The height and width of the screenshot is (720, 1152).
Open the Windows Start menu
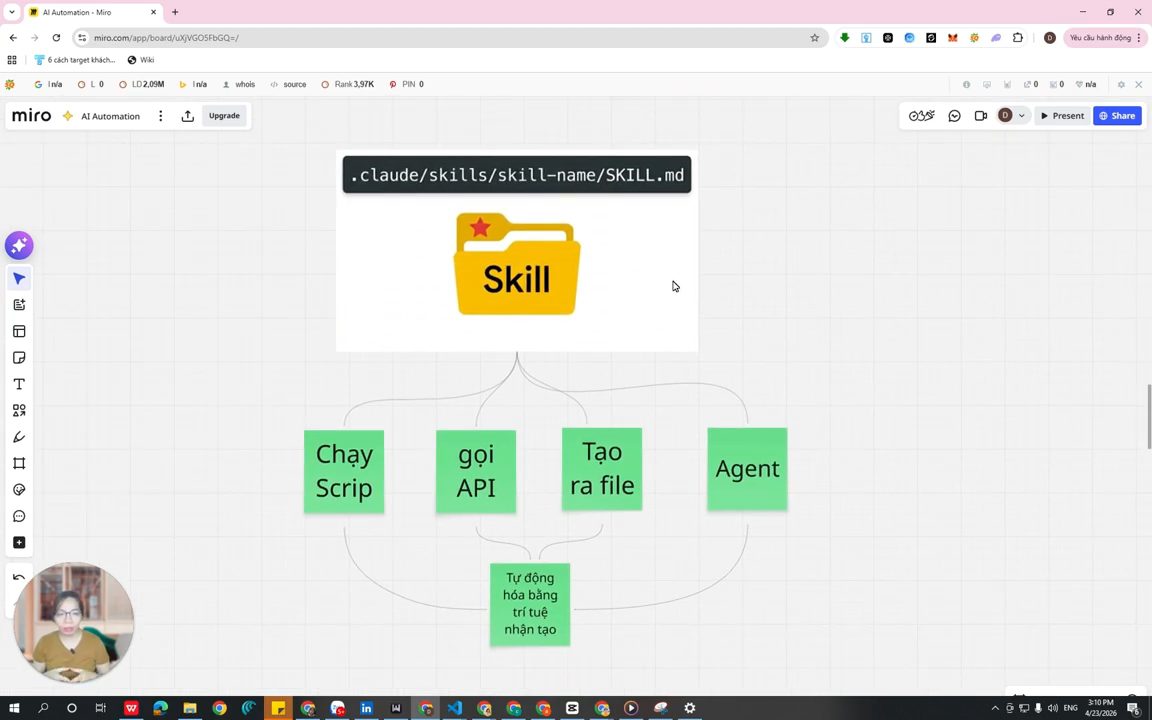[13, 708]
